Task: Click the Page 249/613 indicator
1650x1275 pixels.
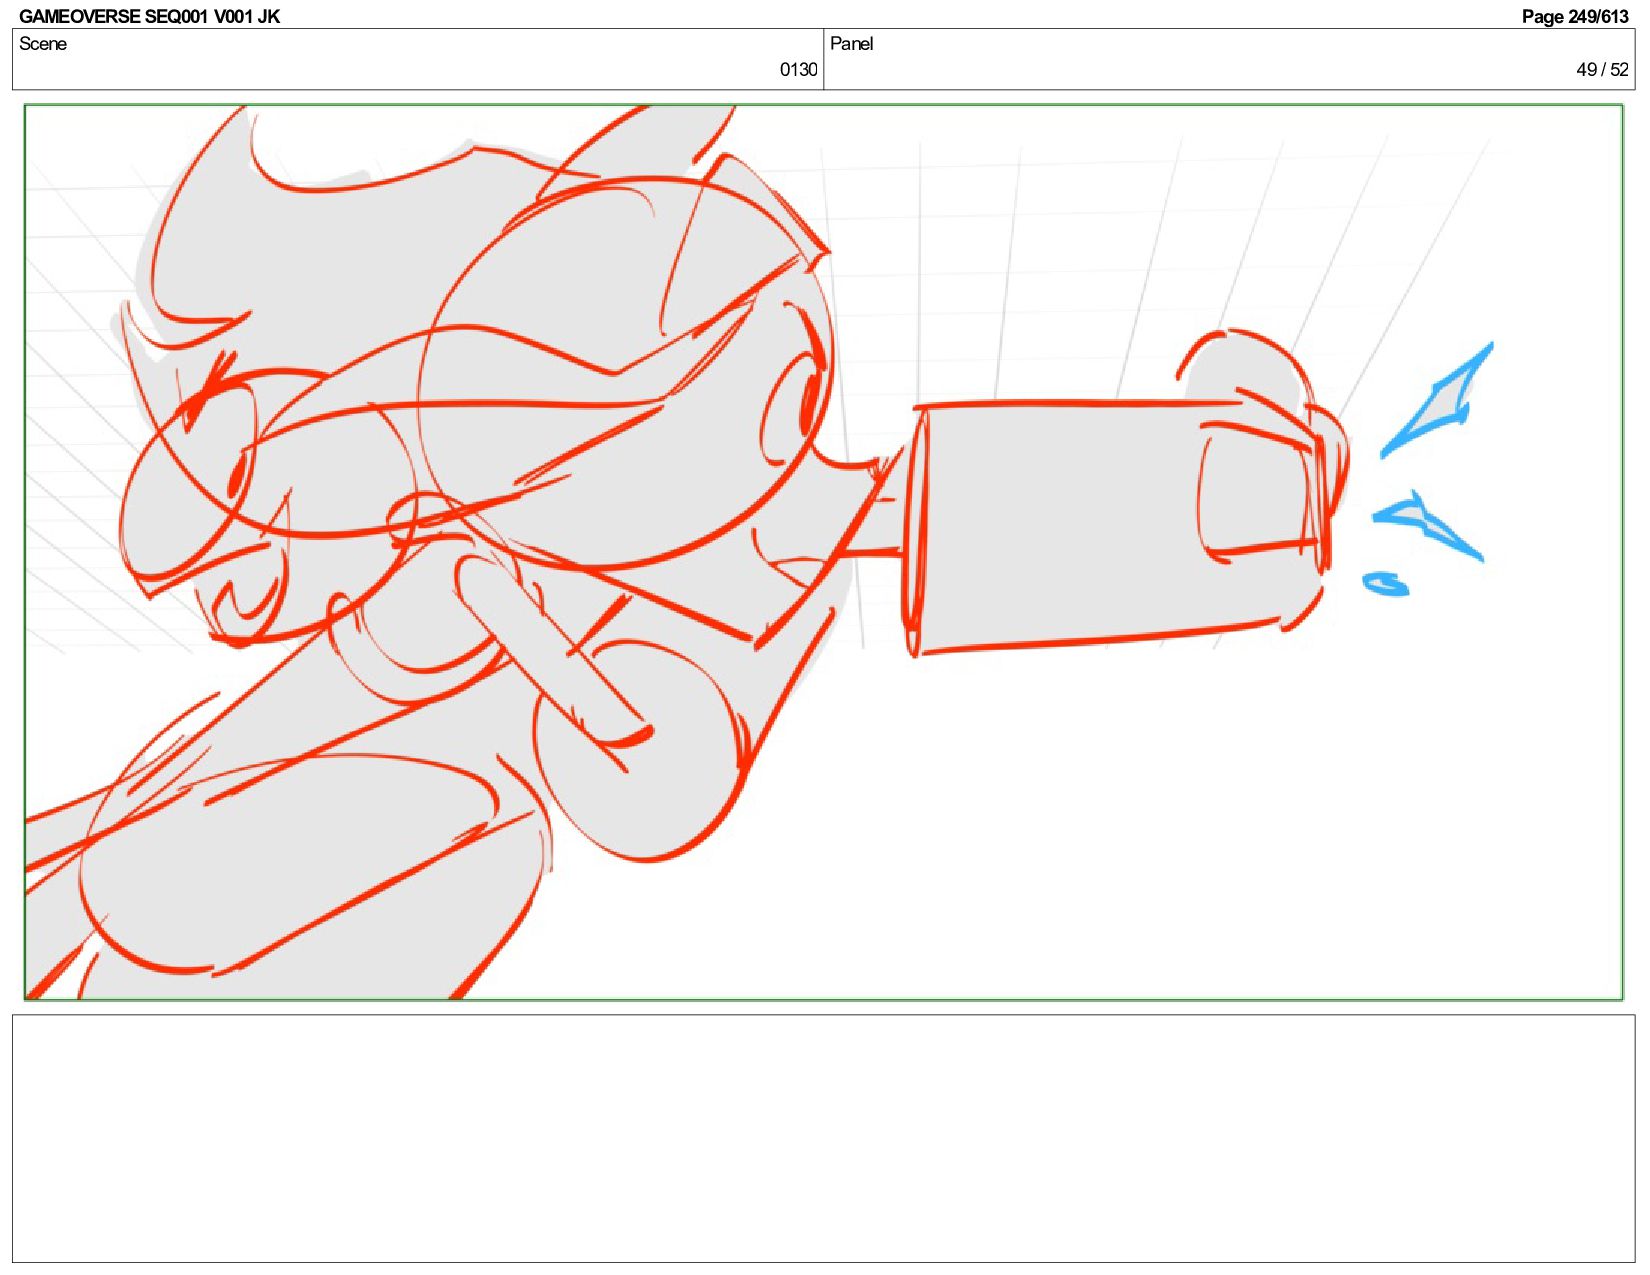Action: pos(1575,16)
